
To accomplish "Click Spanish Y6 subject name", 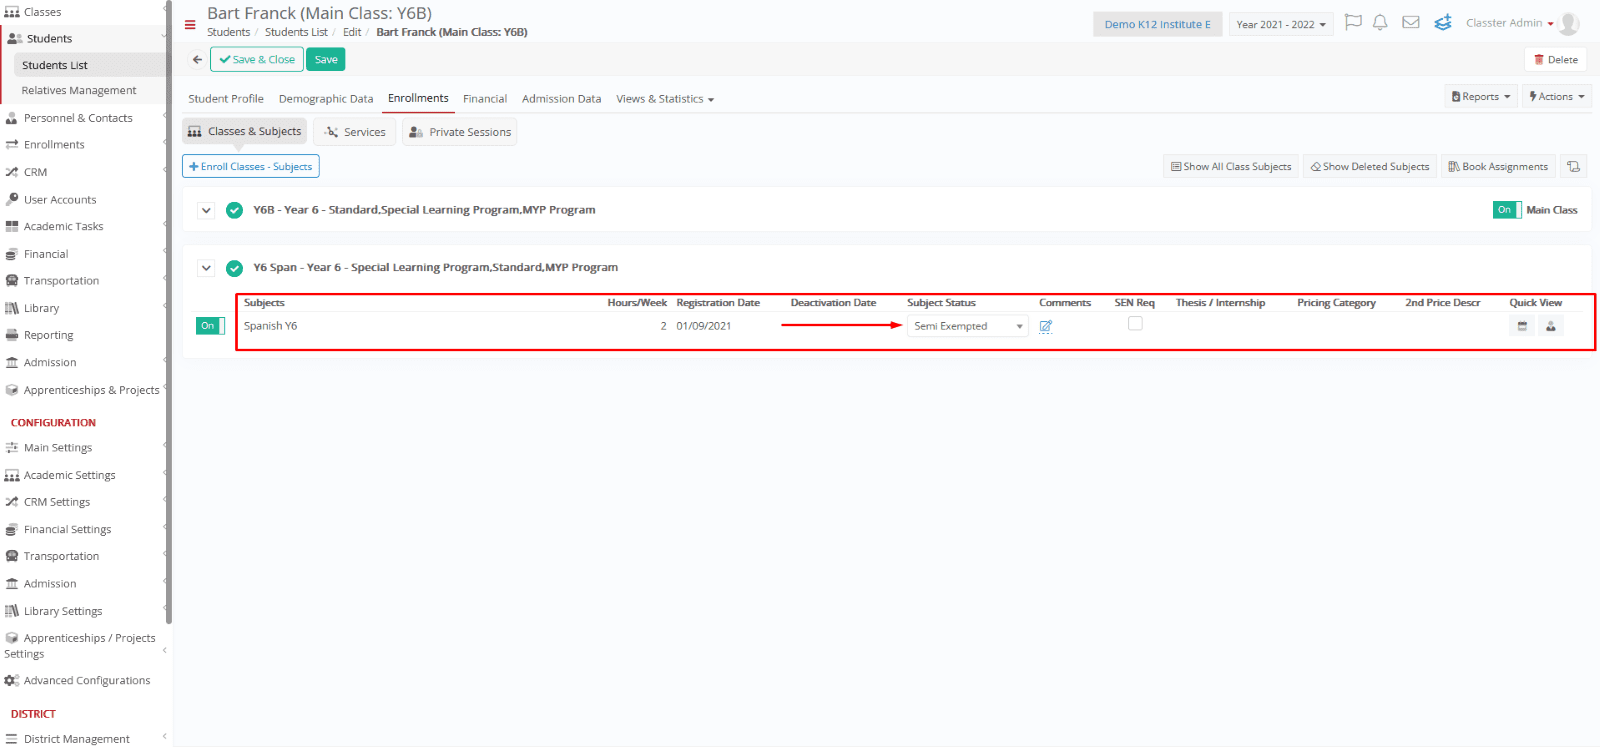I will coord(270,326).
